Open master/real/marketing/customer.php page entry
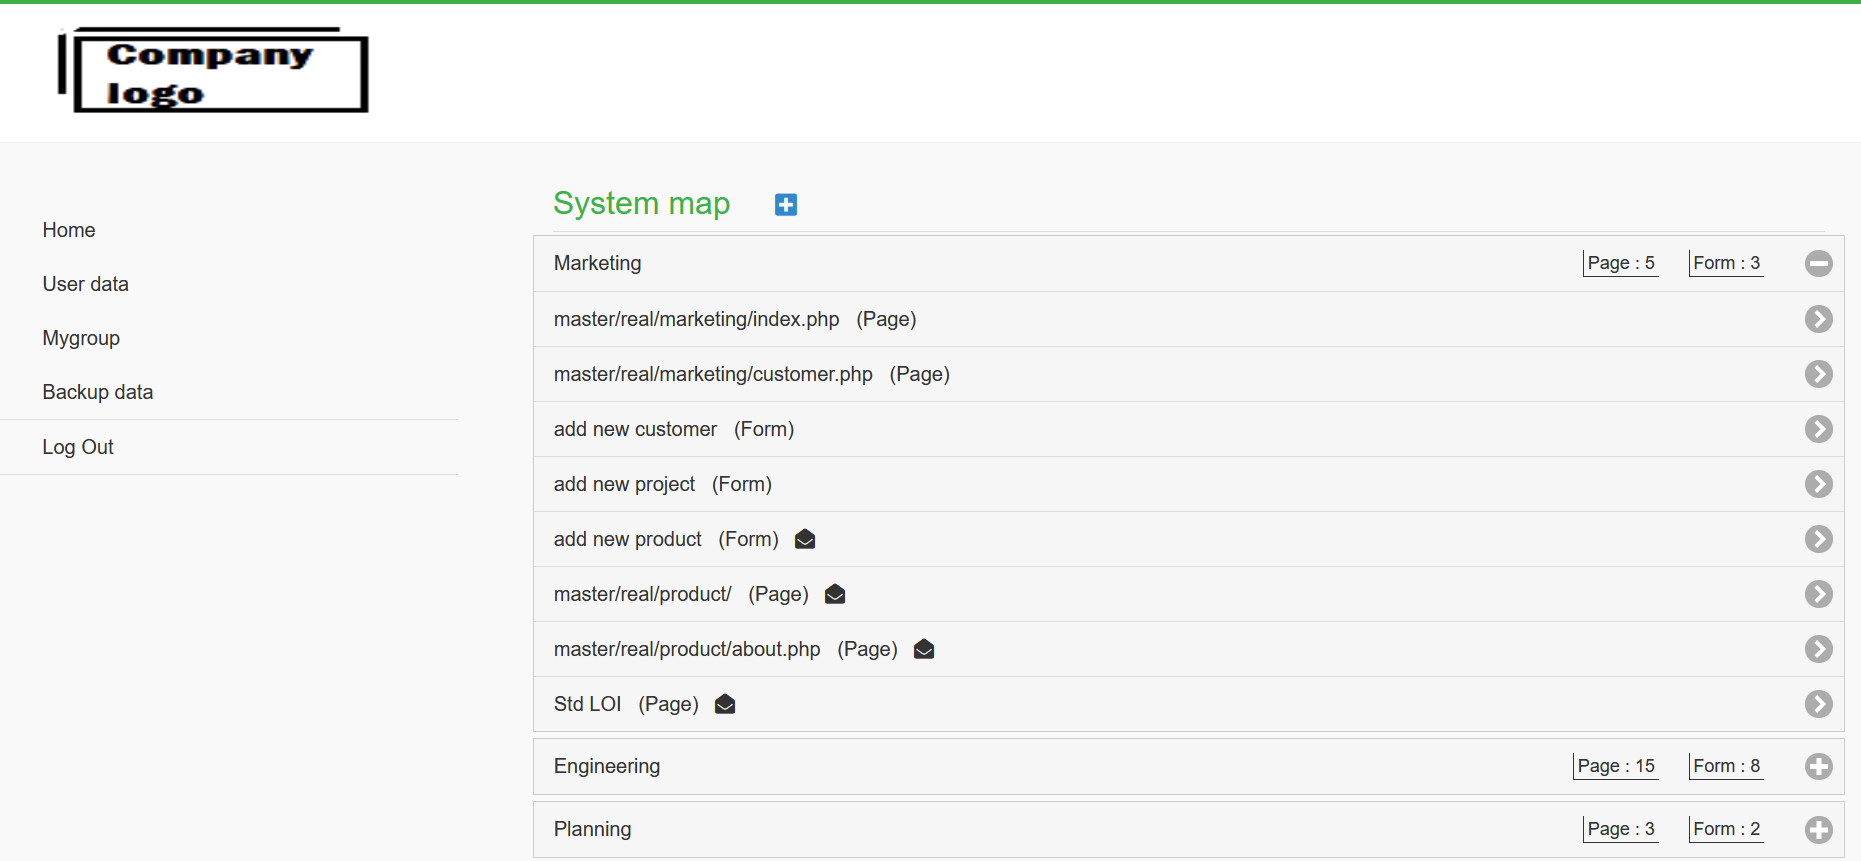 point(713,374)
